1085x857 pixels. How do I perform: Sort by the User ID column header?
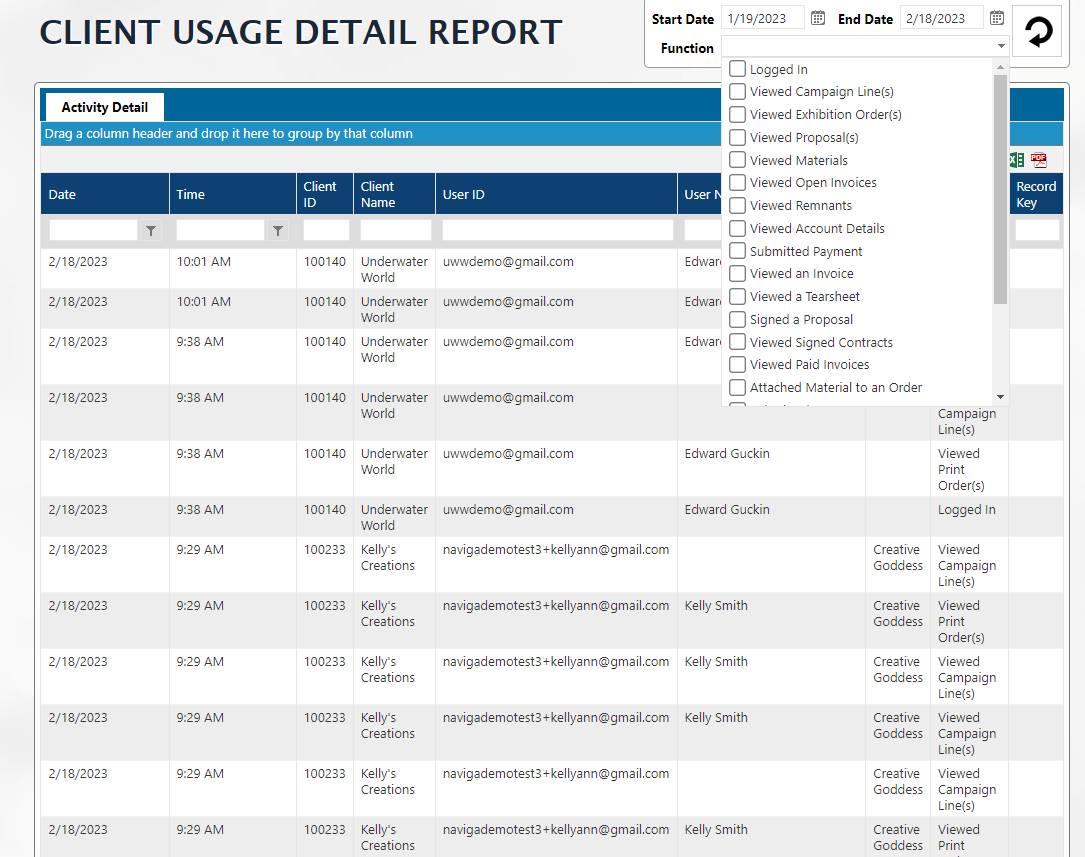coord(464,194)
